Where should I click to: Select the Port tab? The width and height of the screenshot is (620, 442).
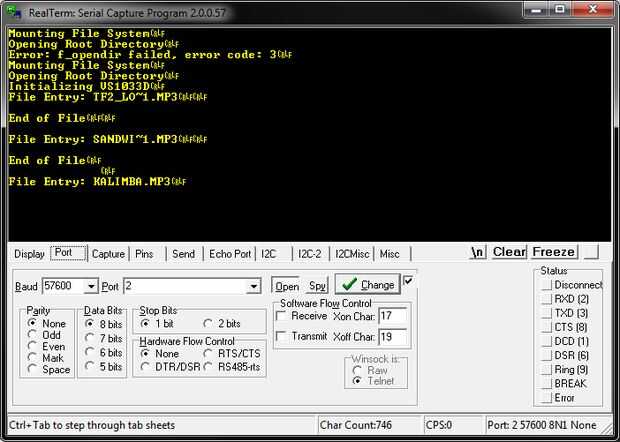[x=68, y=253]
